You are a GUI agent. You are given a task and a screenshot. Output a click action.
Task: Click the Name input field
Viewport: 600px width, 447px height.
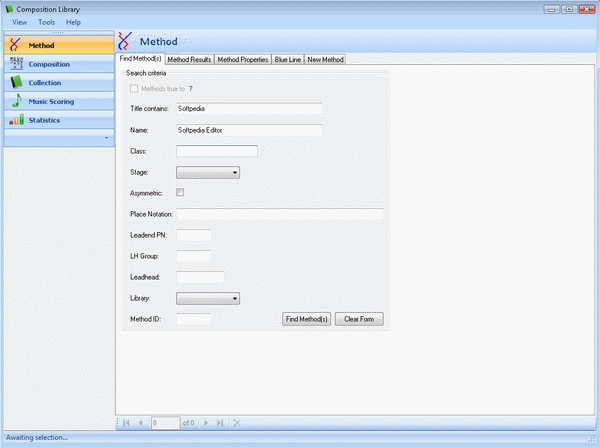(x=249, y=130)
